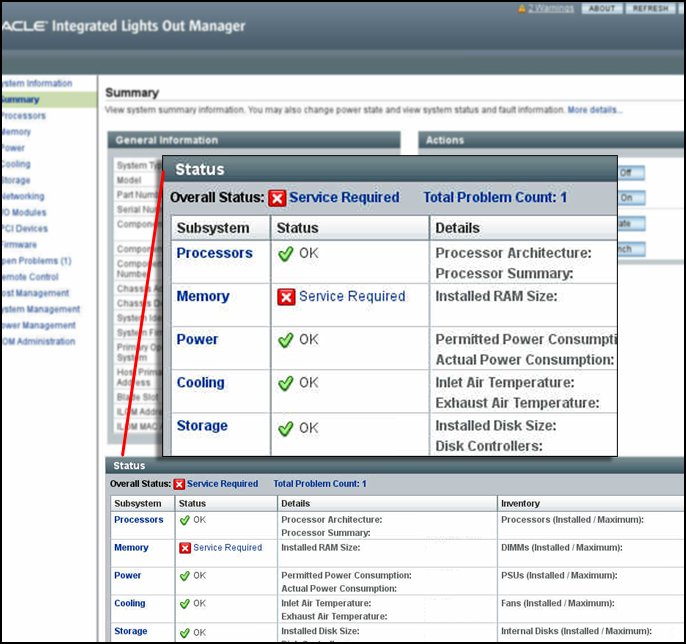Click Cooling subsystem link in enlarged callout
The height and width of the screenshot is (644, 686).
point(200,383)
